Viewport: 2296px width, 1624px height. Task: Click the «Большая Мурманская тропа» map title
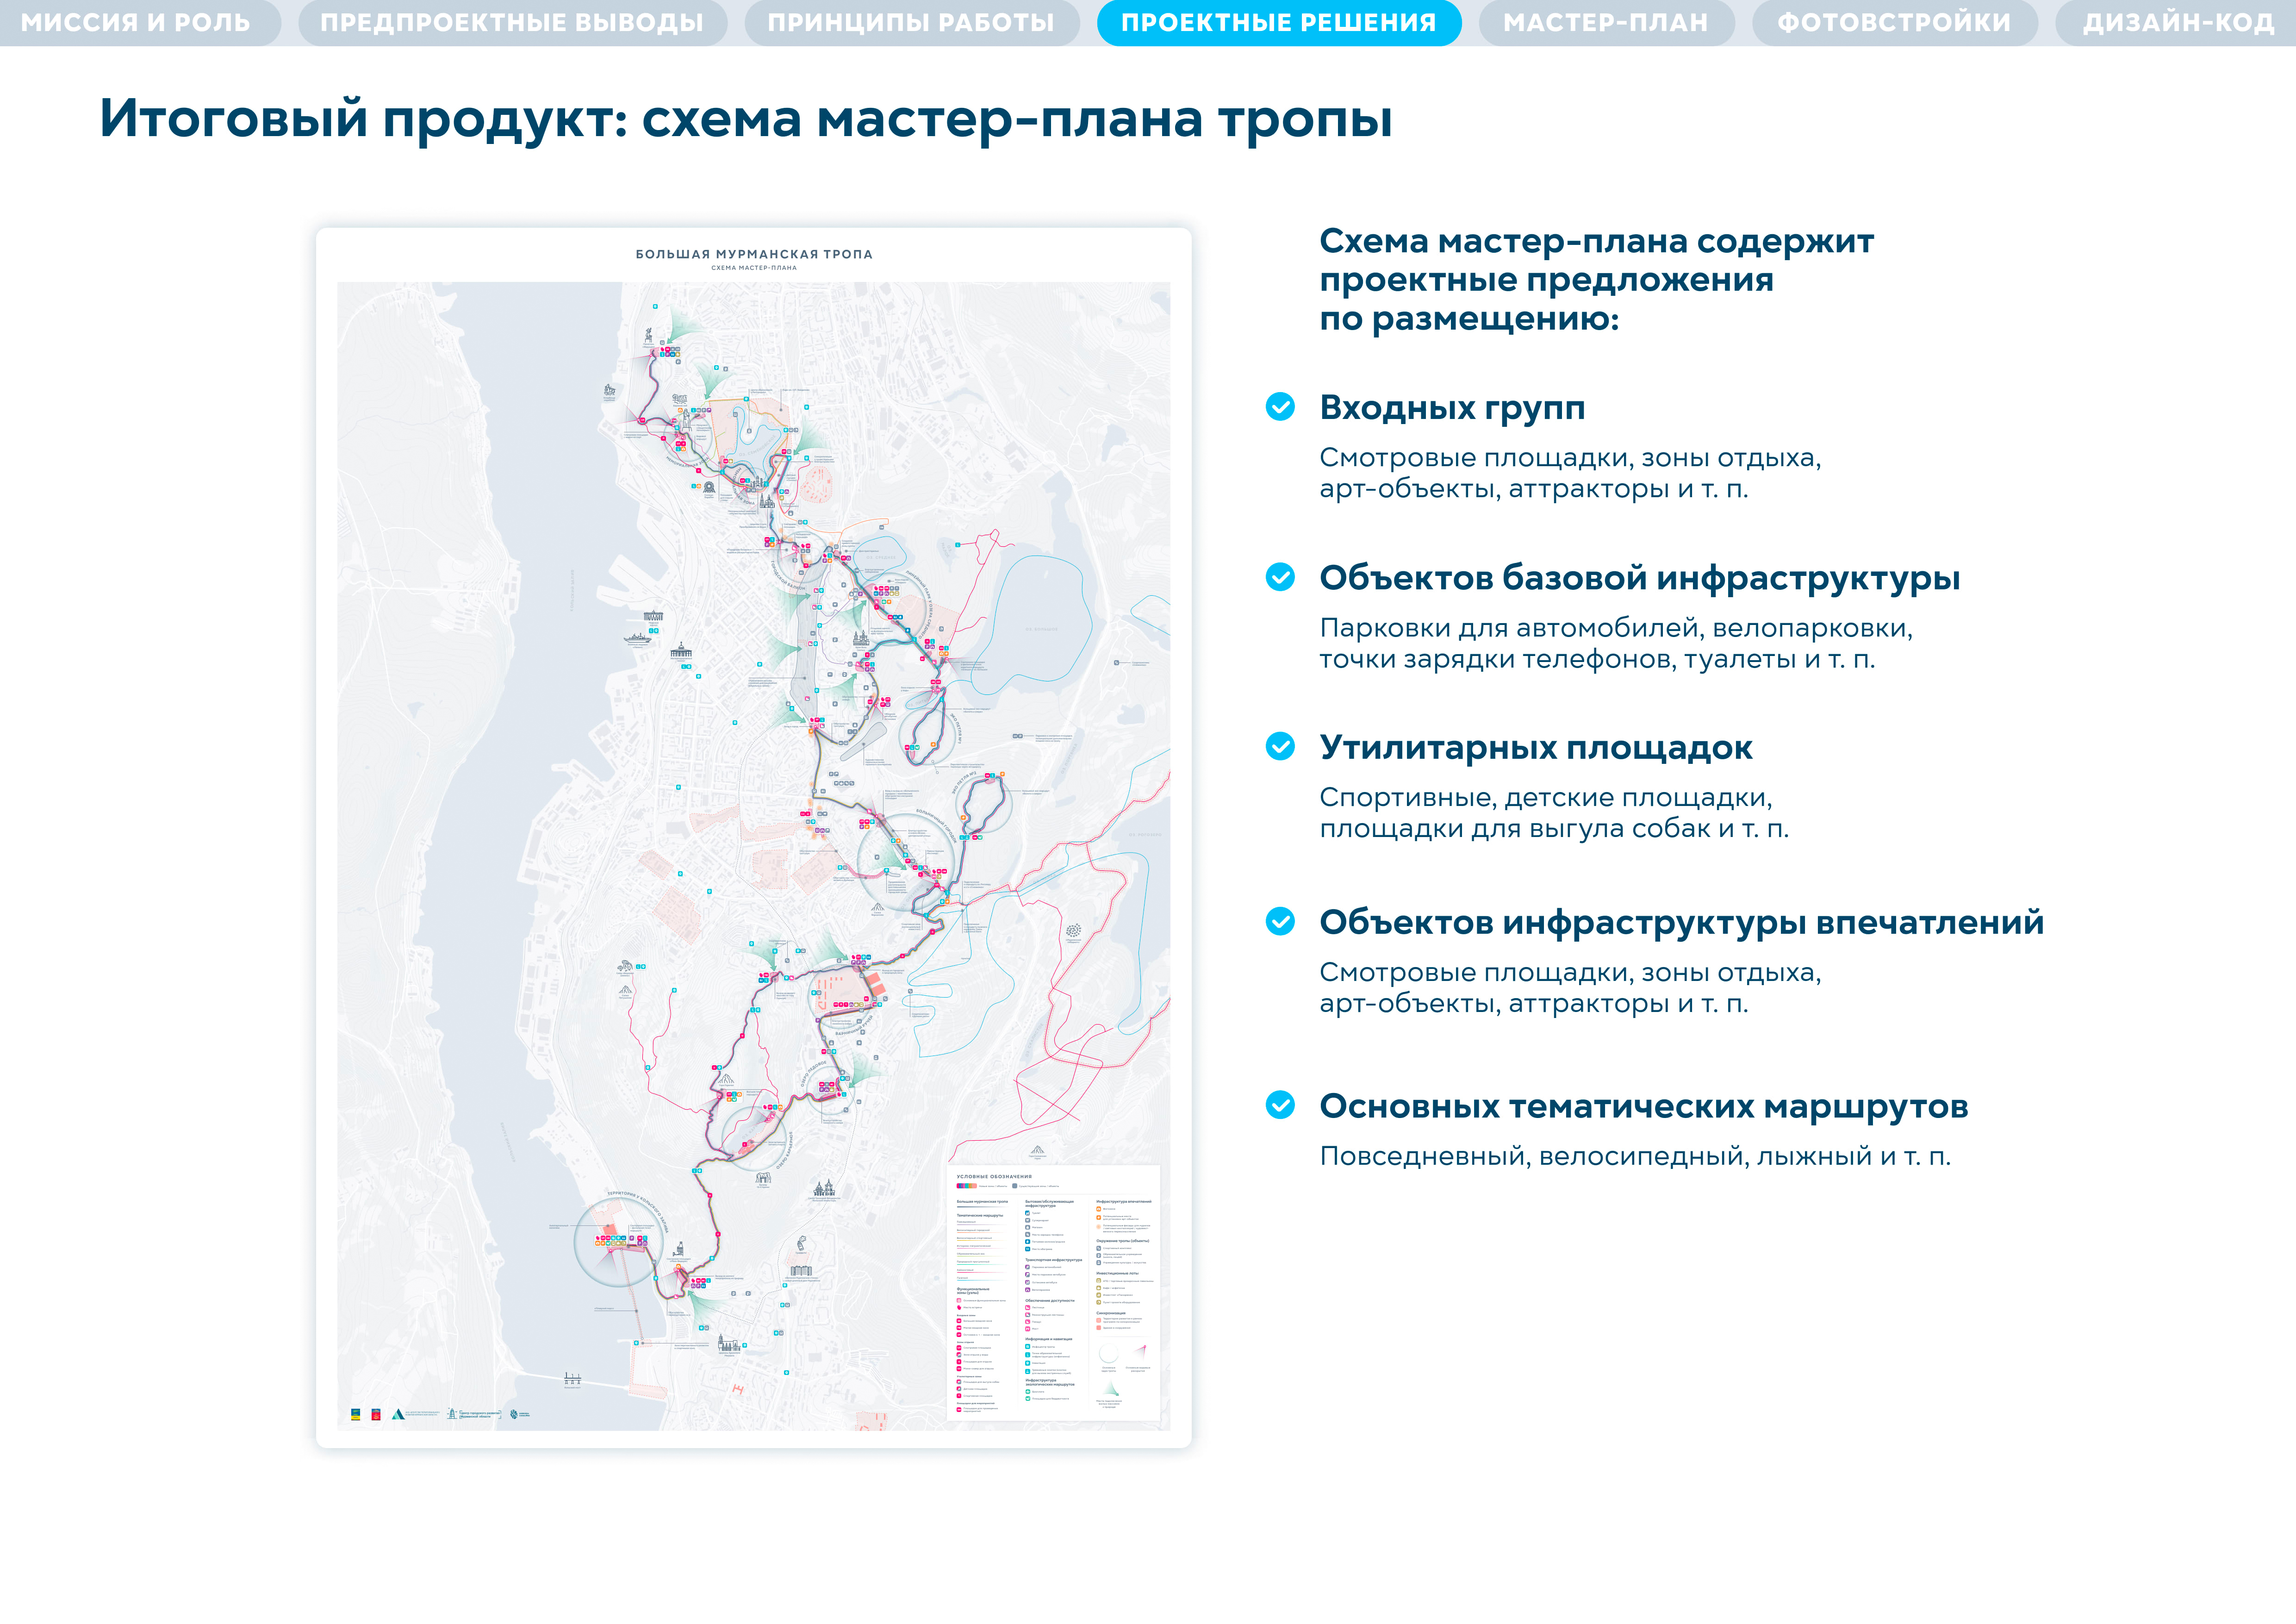pyautogui.click(x=753, y=254)
